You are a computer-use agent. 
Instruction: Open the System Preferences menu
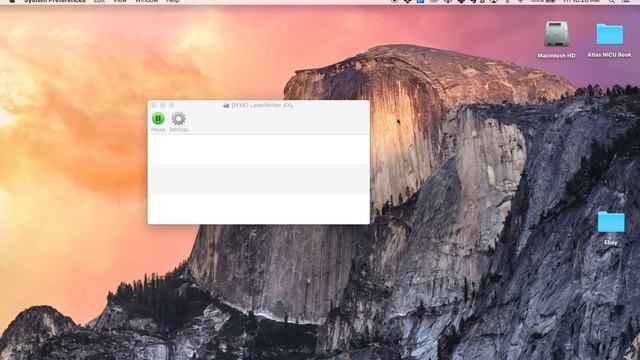pyautogui.click(x=55, y=1)
